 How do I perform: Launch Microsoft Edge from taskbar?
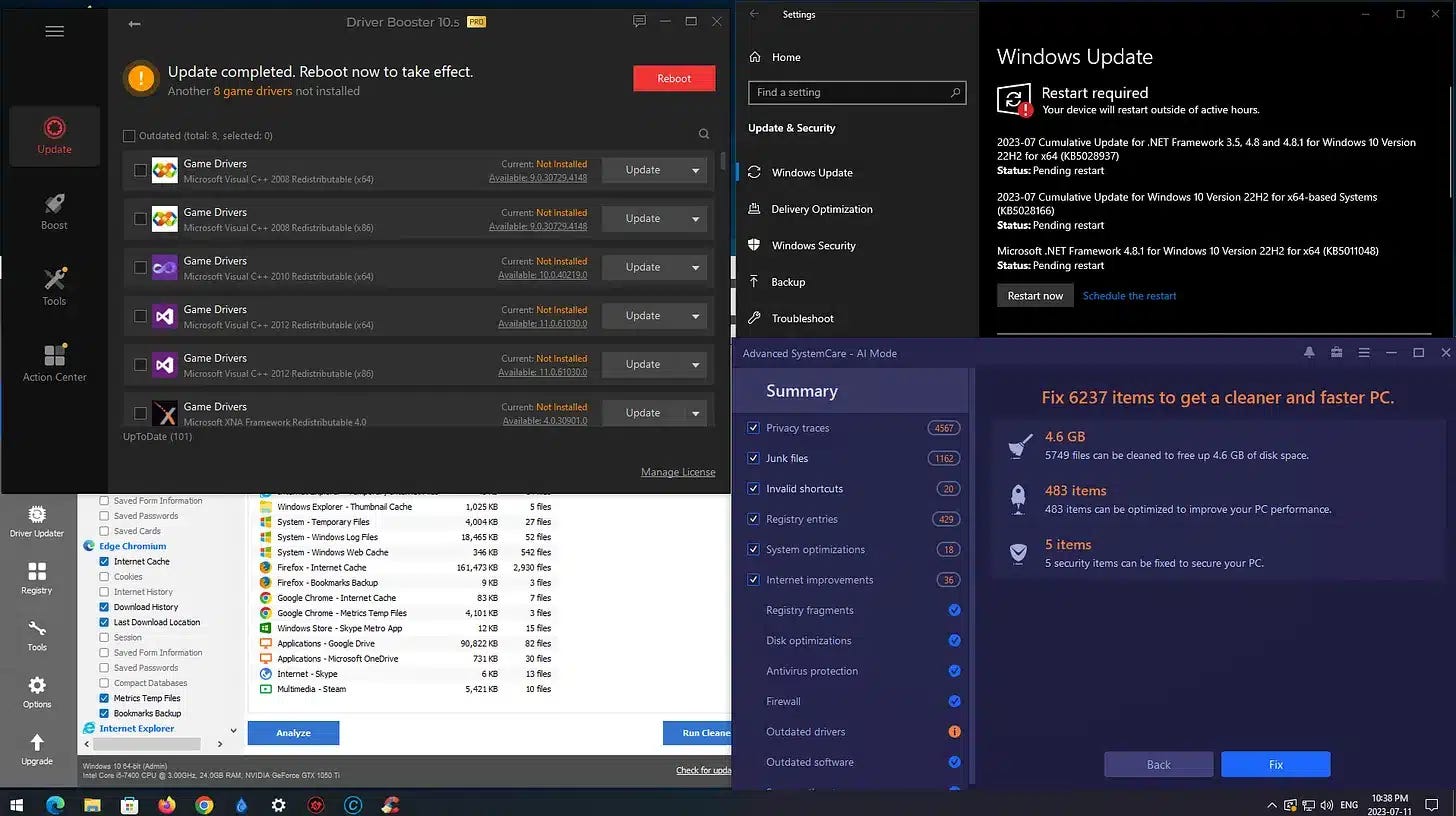click(x=53, y=804)
